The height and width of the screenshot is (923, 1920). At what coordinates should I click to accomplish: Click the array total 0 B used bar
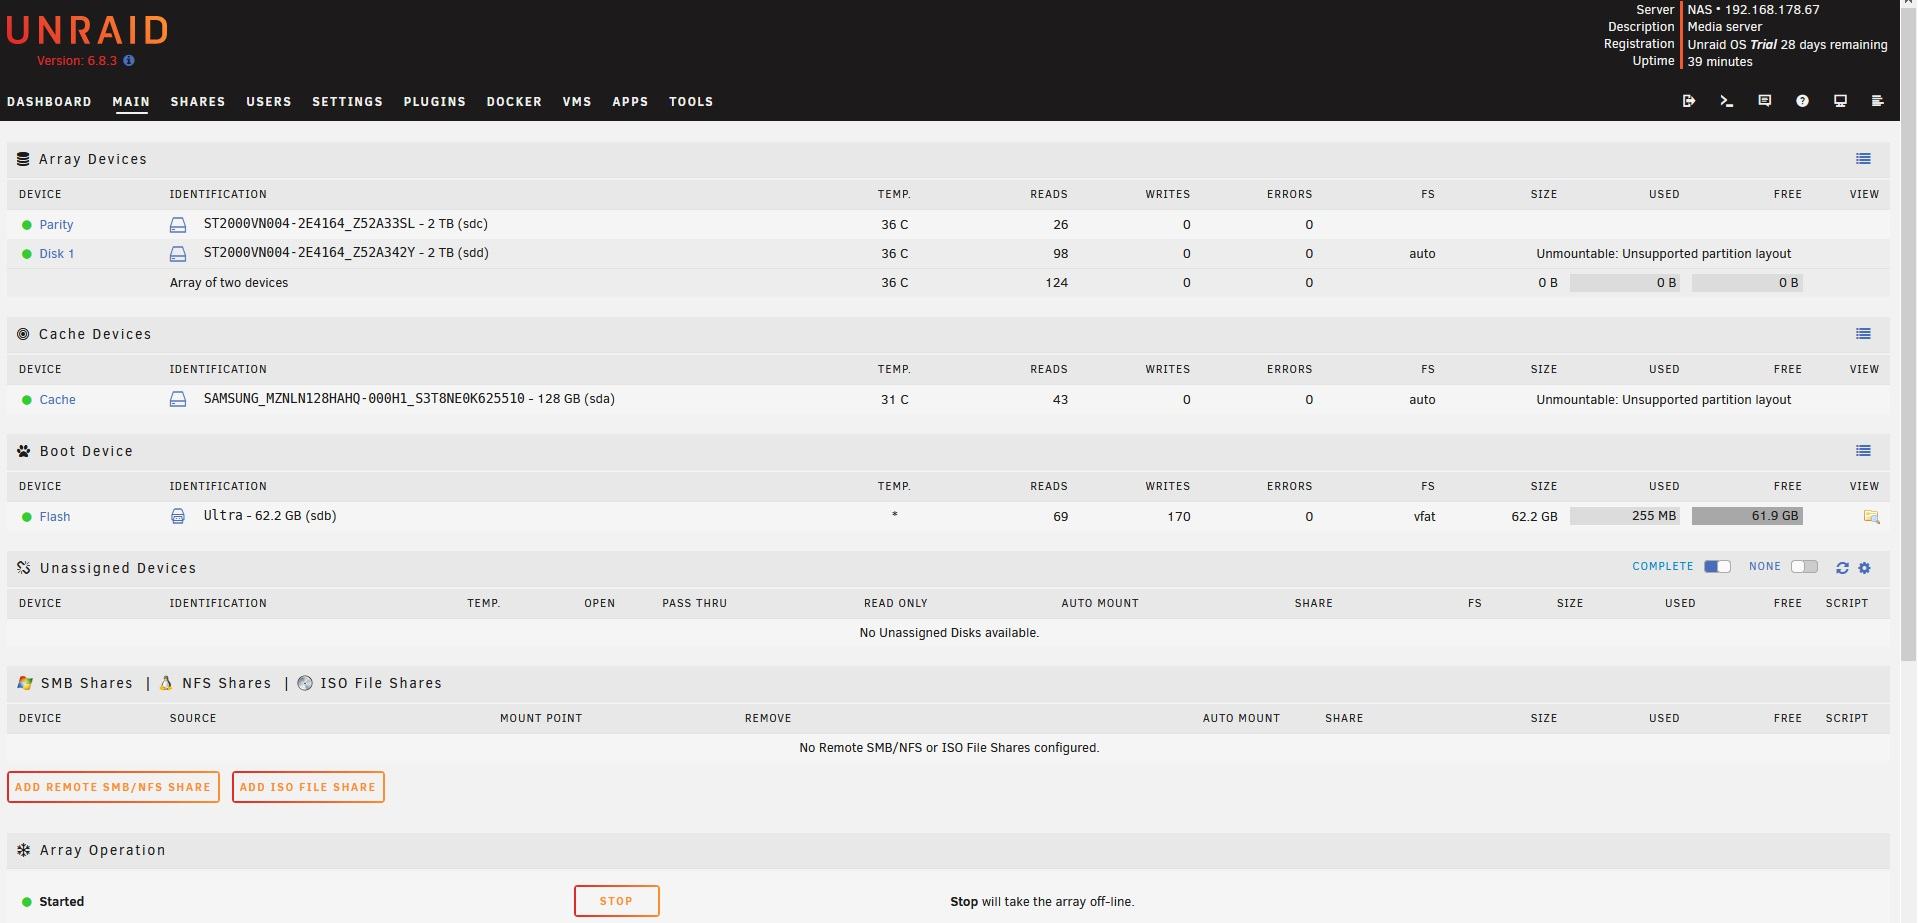point(1625,283)
